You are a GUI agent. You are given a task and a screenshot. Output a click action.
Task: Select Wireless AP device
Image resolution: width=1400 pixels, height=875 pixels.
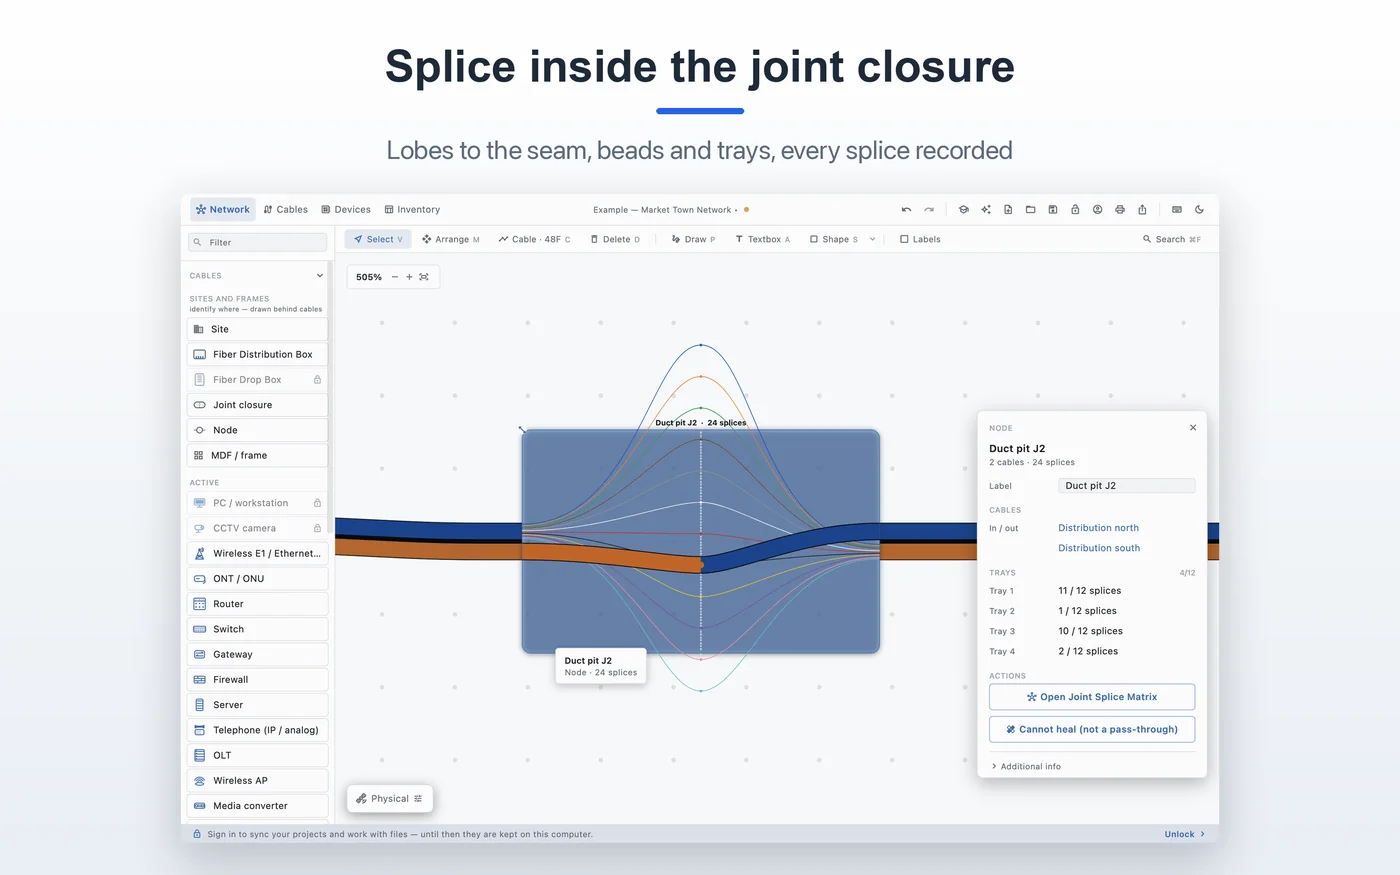point(257,781)
